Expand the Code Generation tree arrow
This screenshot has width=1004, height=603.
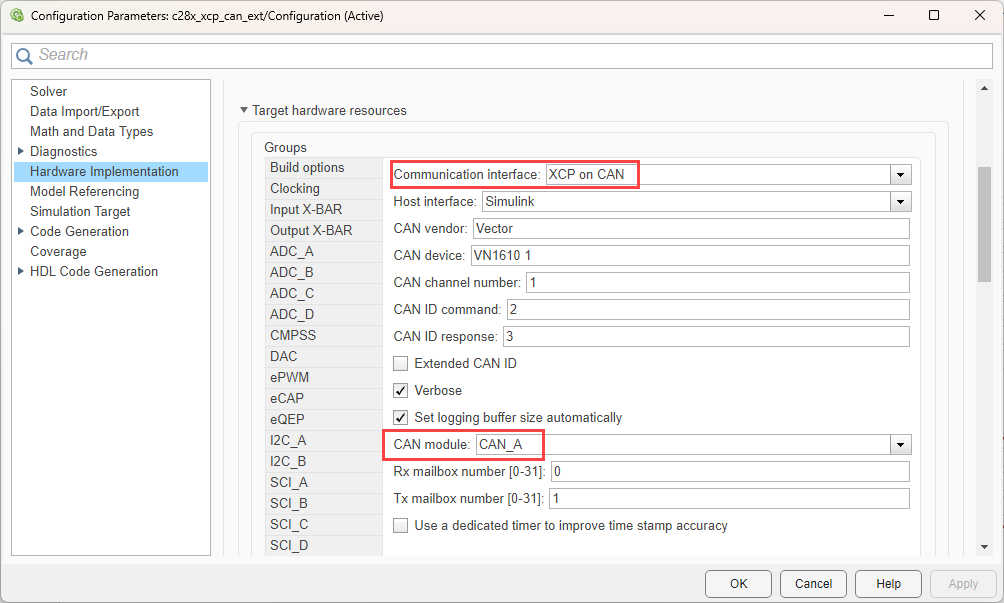(21, 231)
